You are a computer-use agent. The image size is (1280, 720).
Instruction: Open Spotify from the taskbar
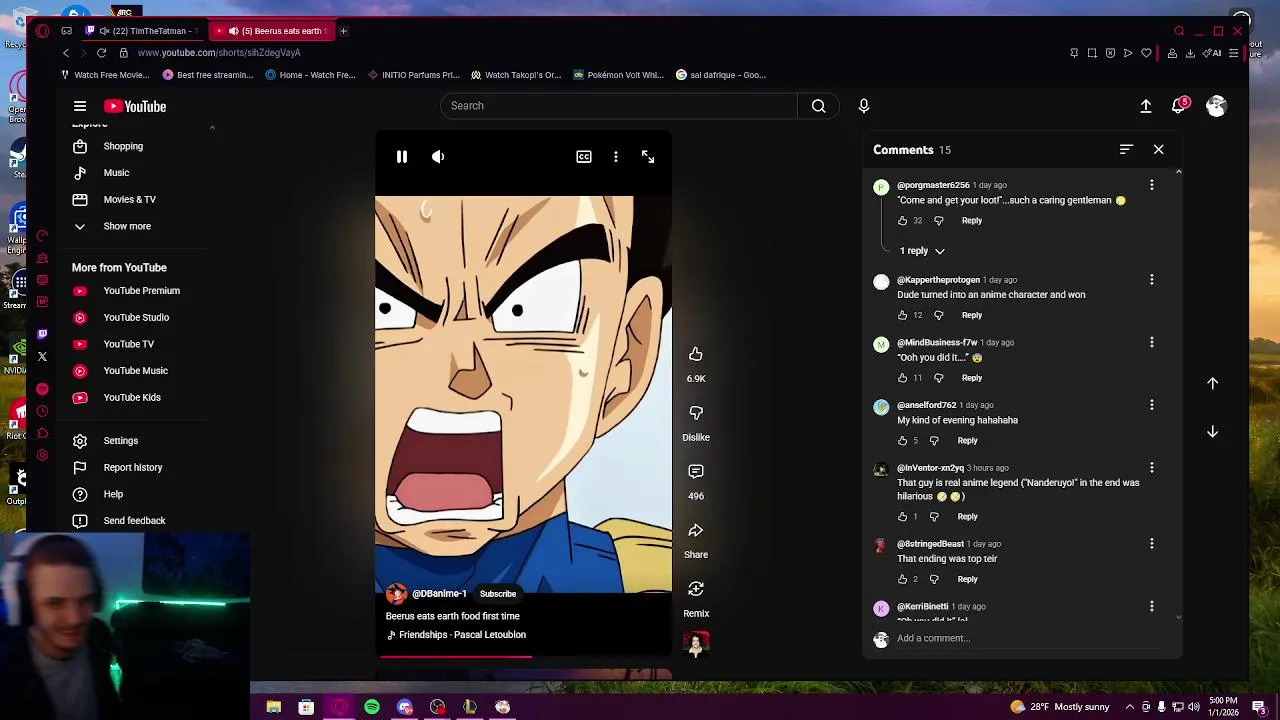point(372,707)
